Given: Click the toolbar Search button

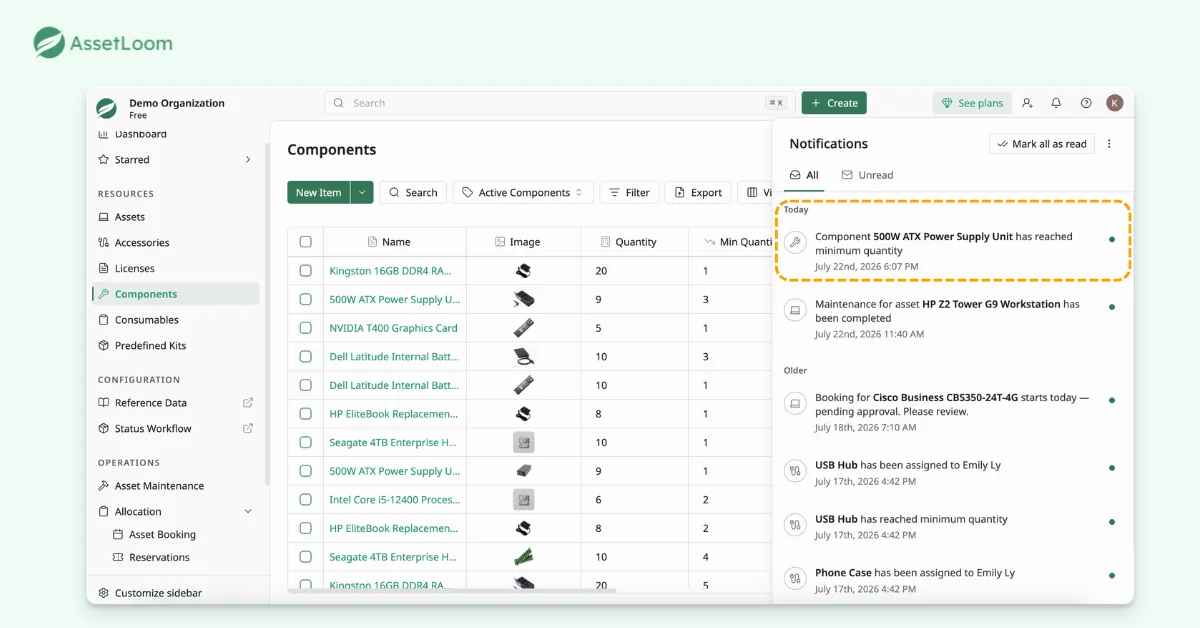Looking at the screenshot, I should tap(413, 192).
